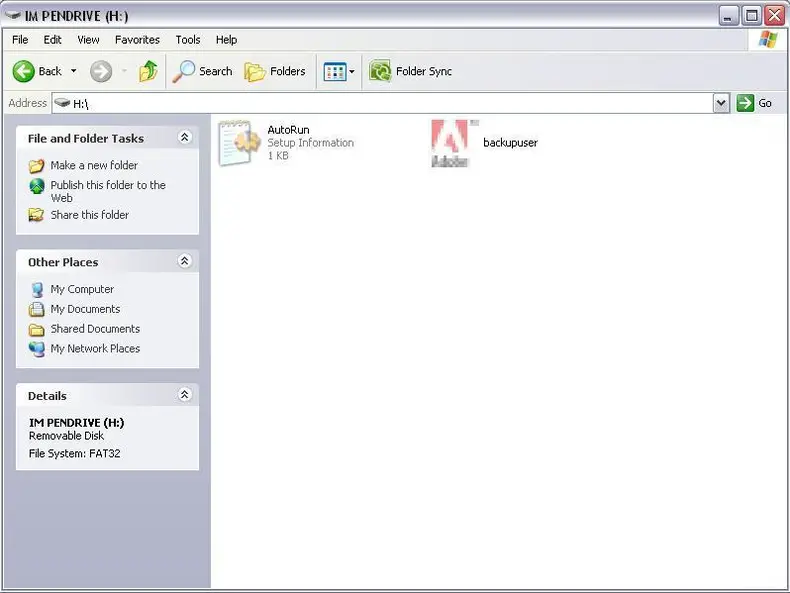The image size is (790, 593).
Task: Click the address bar showing H:\
Action: [x=383, y=103]
